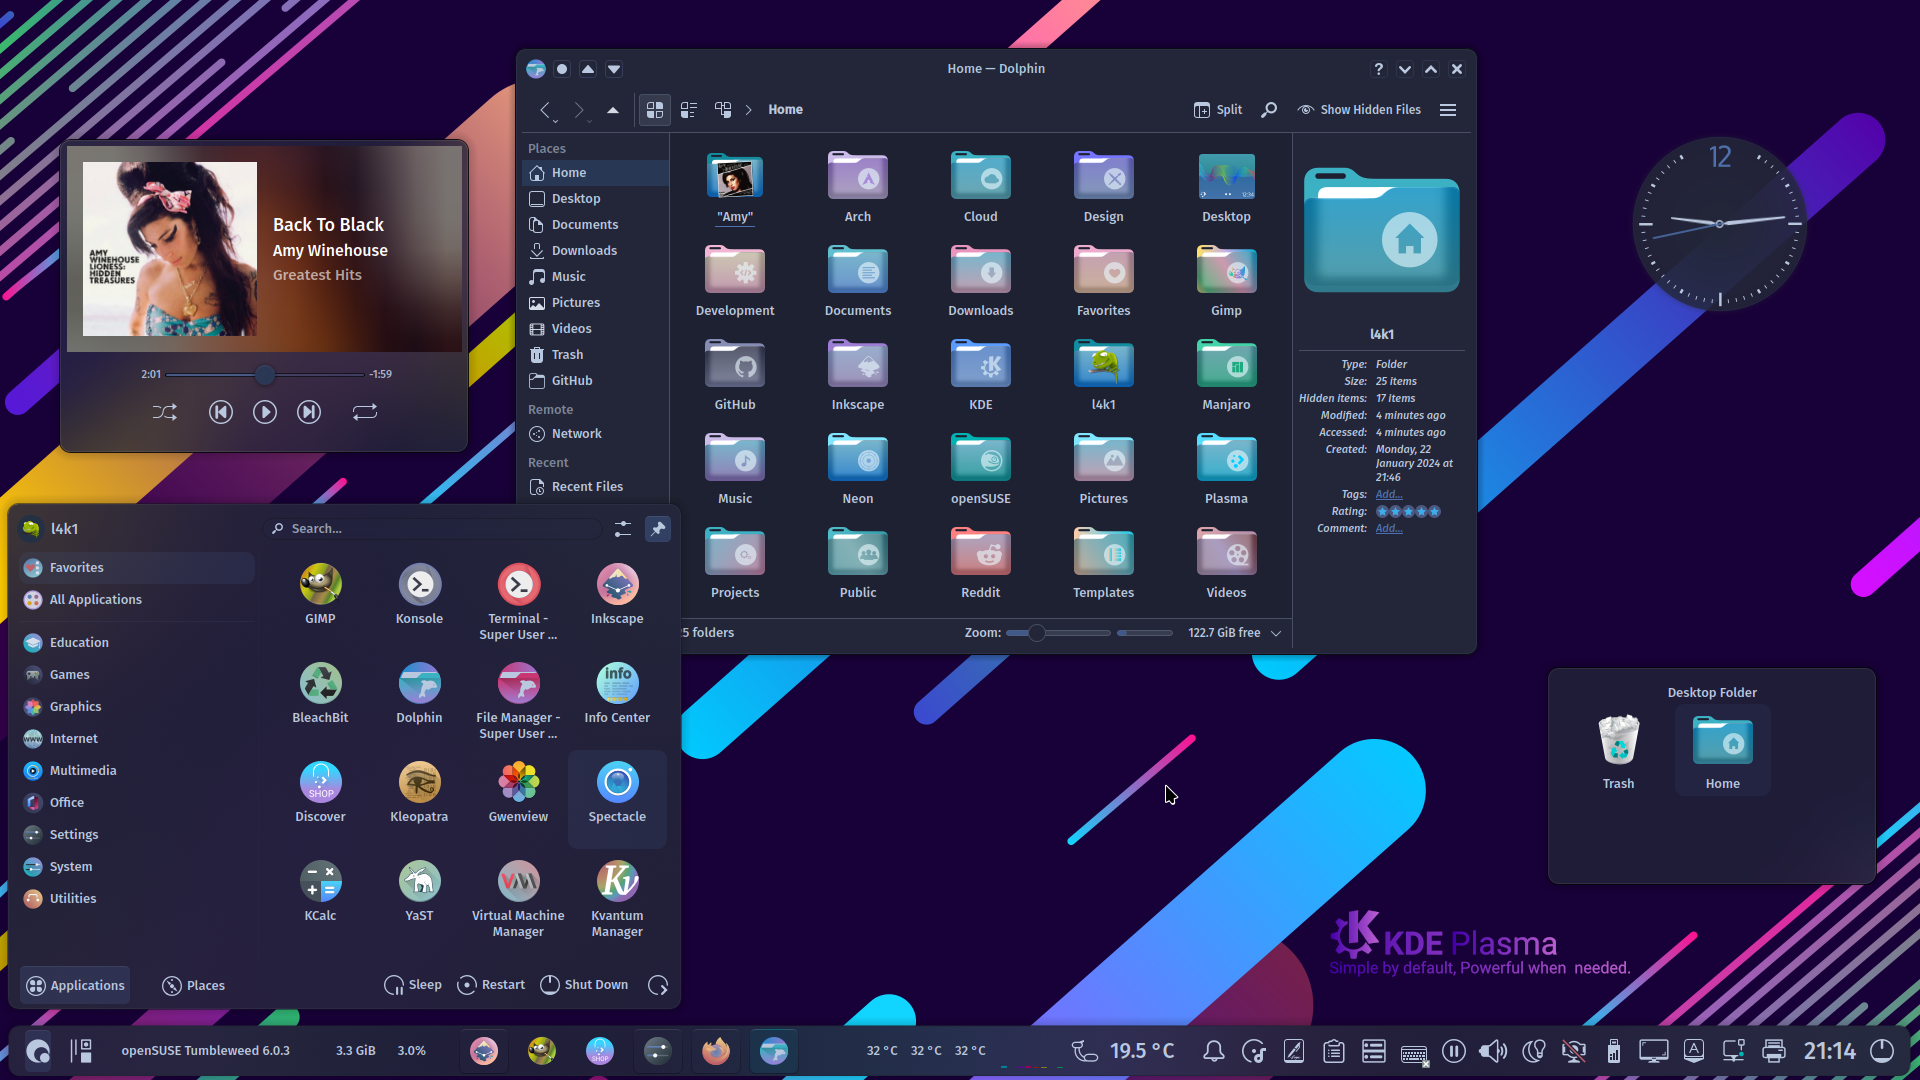Viewport: 1920px width, 1080px height.
Task: Open Graphics category in launcher
Action: click(137, 707)
